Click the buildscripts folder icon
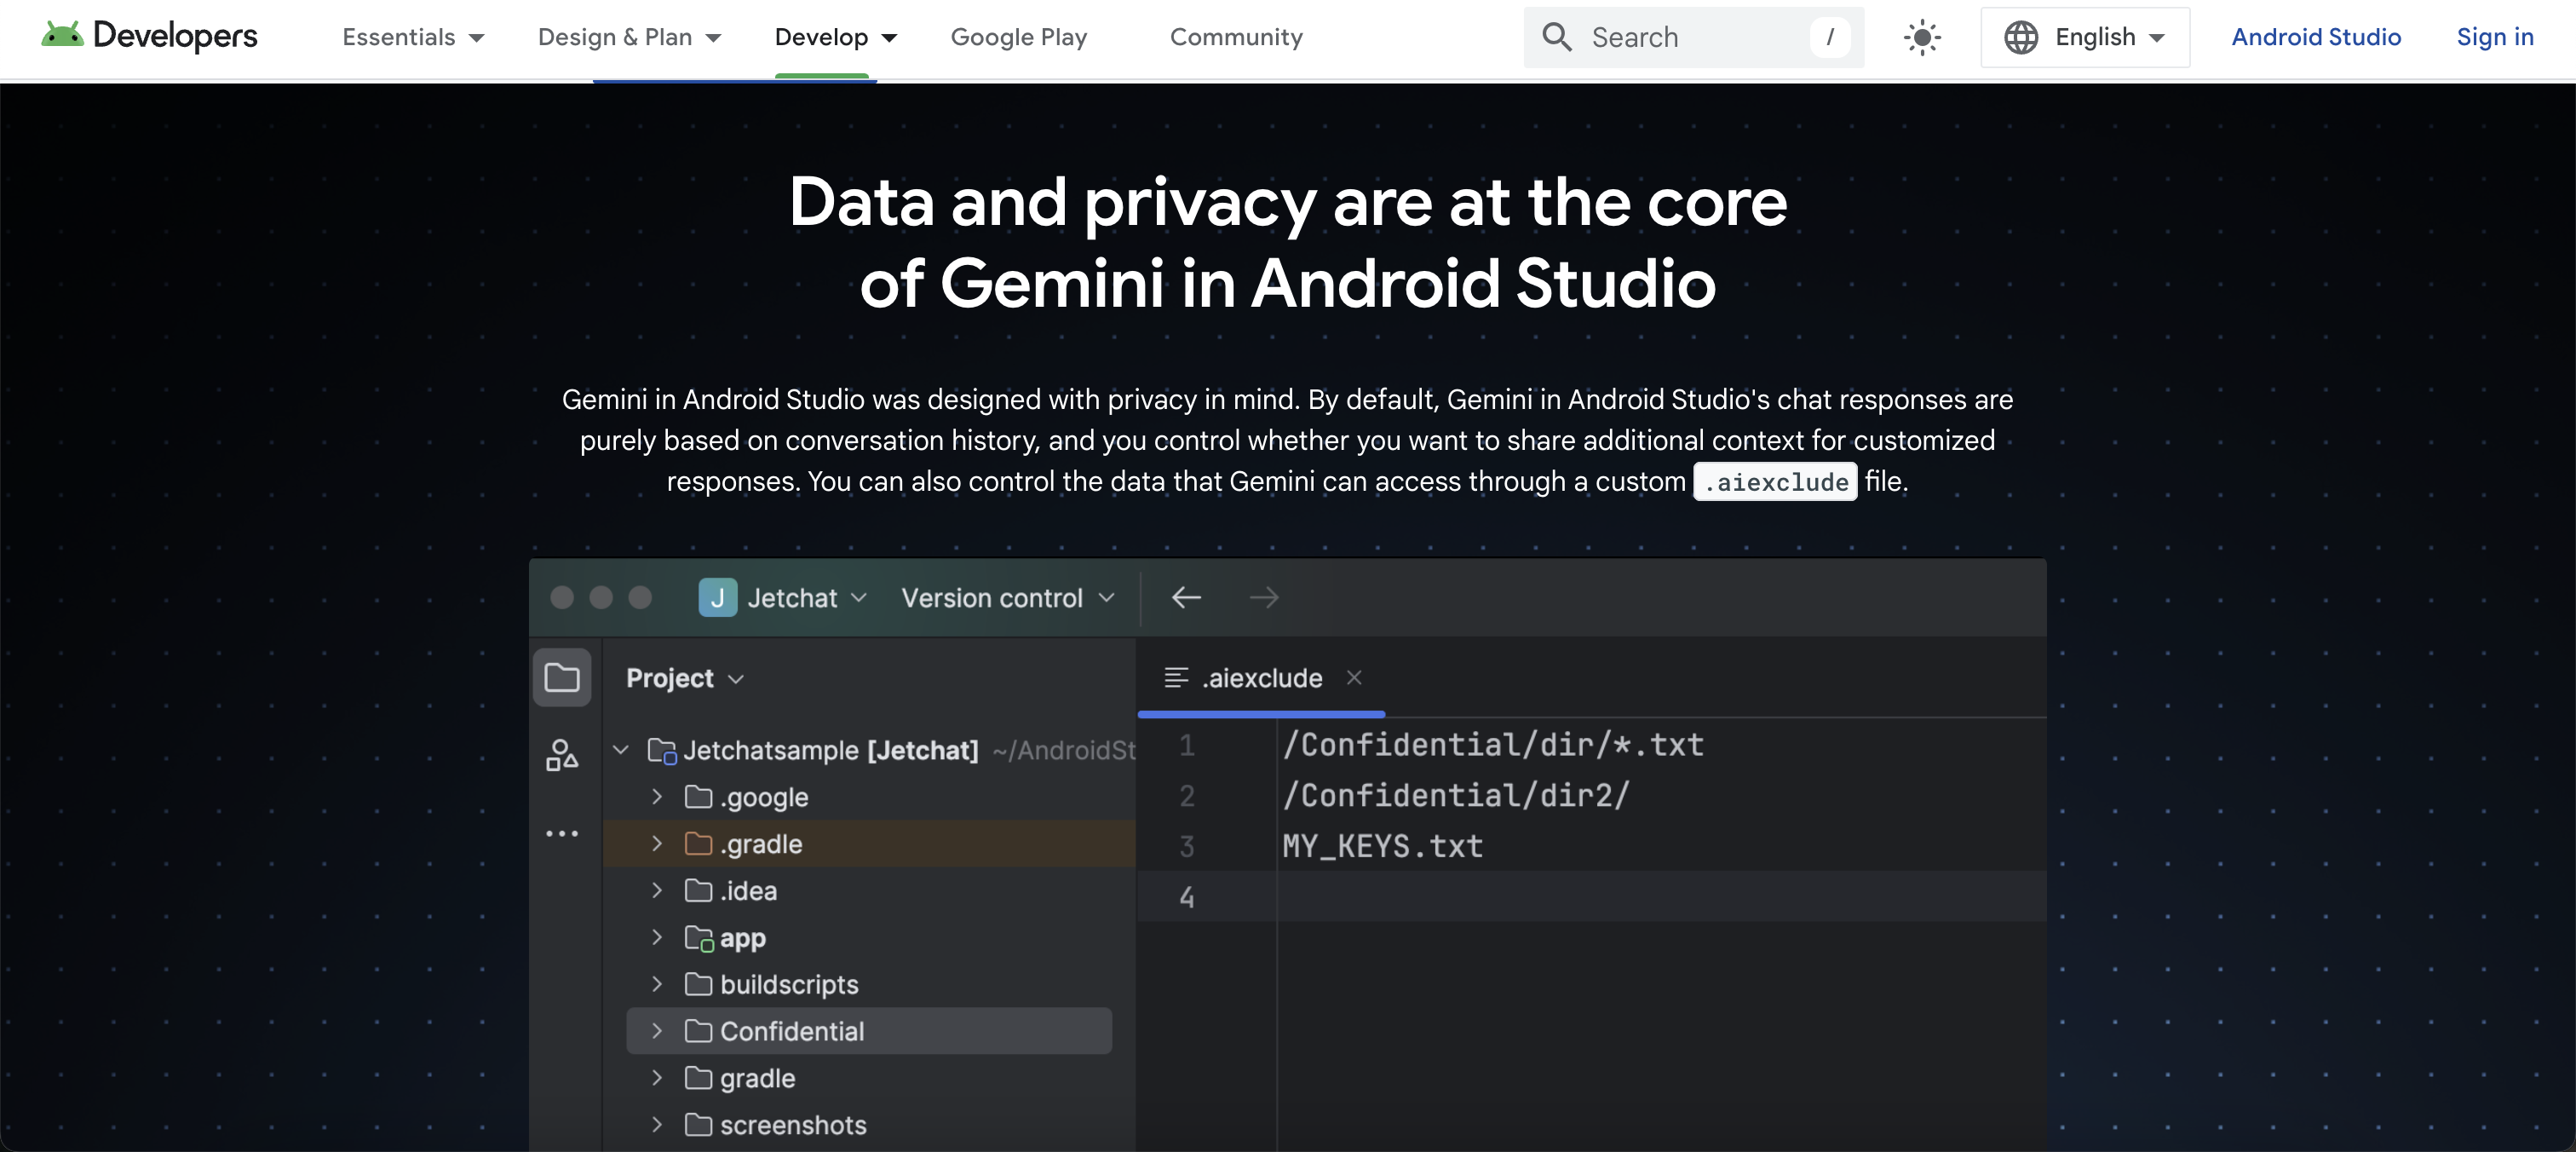 tap(698, 984)
